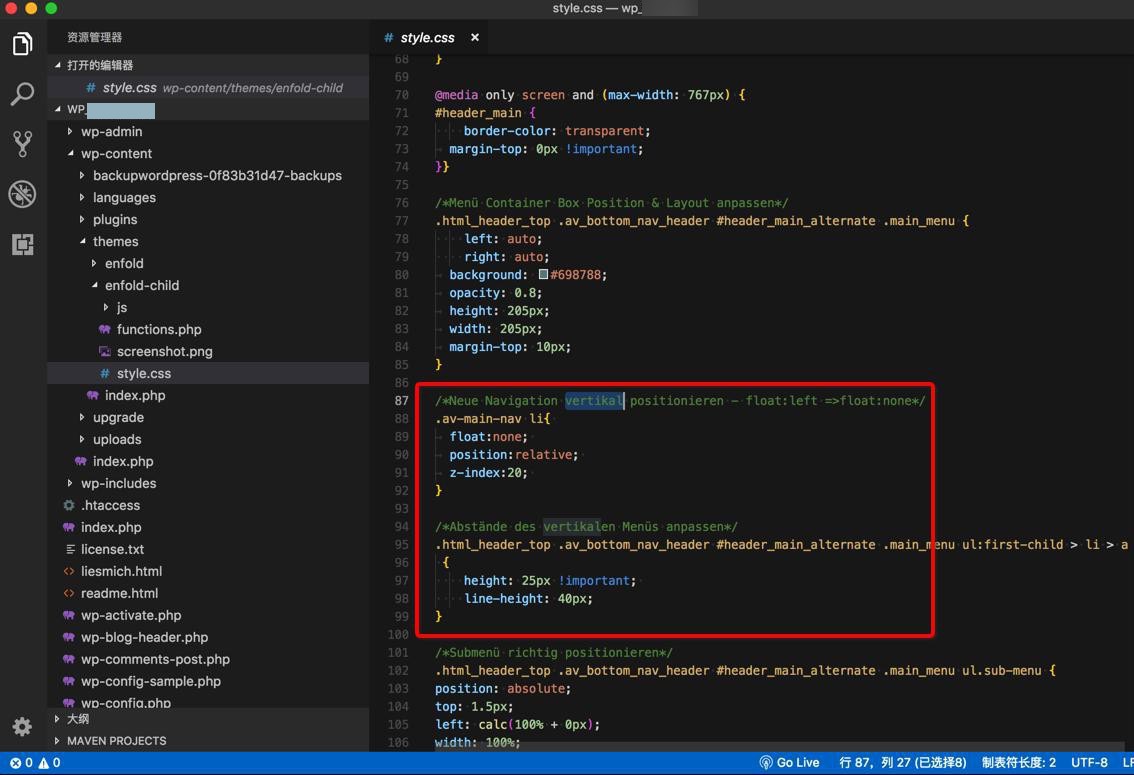Screen dimensions: 1134x775
Task: Close the style.css editor tab
Action: (475, 38)
